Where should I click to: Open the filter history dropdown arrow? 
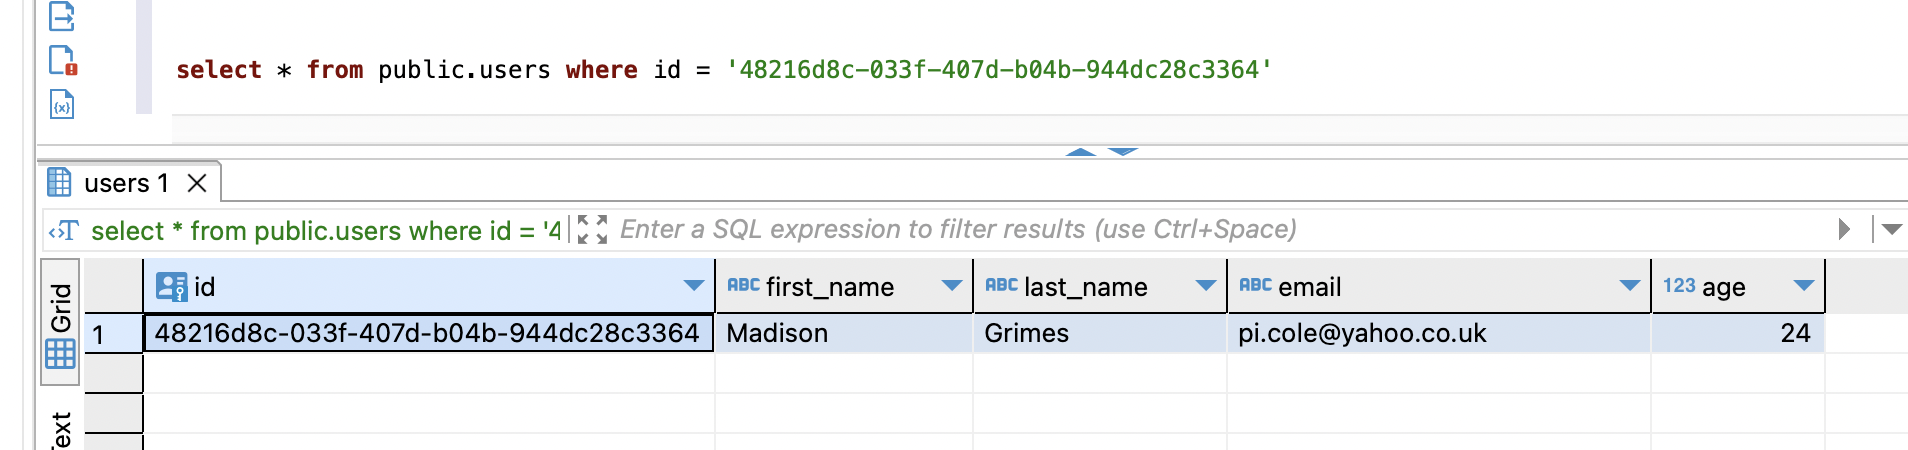(1891, 229)
